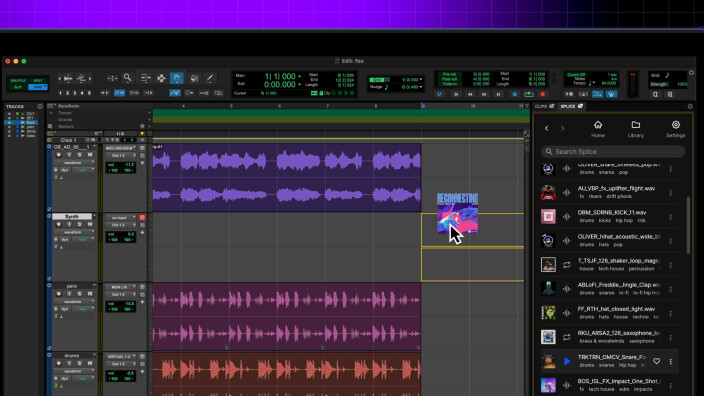
Task: Solo the Synth track
Action: tap(79, 224)
